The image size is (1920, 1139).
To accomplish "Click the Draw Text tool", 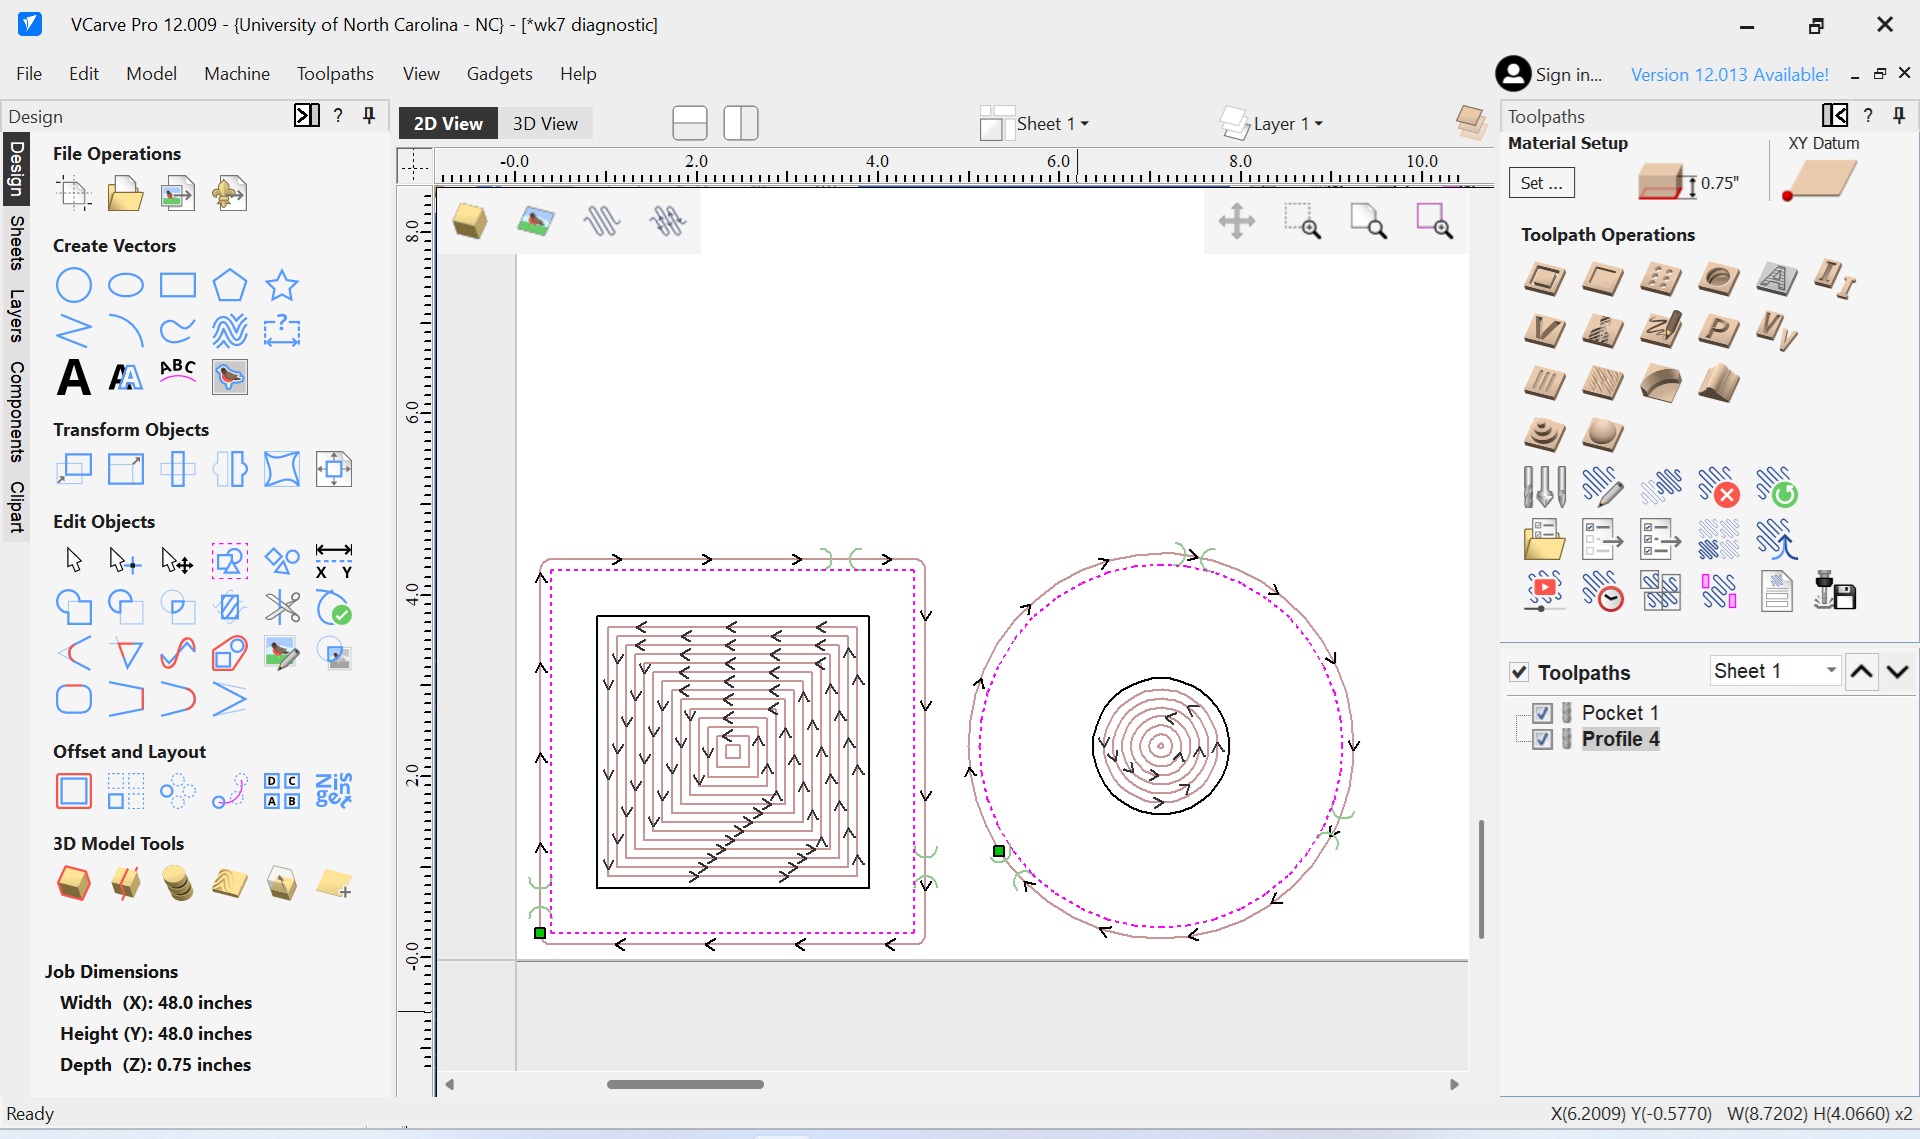I will (x=73, y=378).
